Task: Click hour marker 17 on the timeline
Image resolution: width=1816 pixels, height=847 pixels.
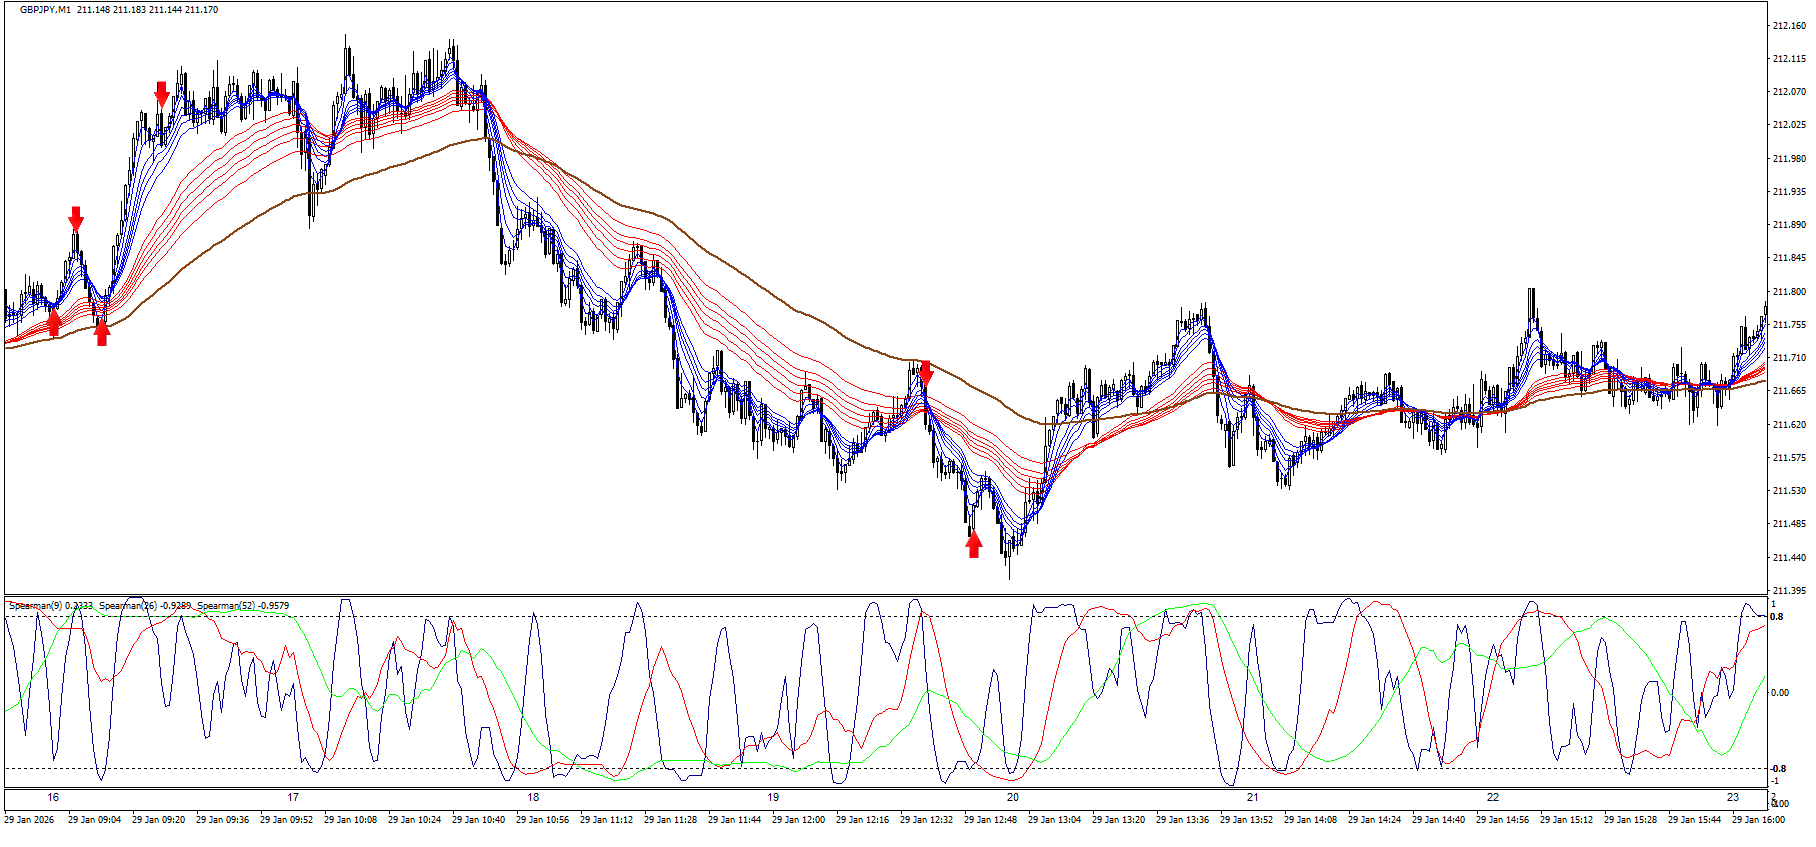Action: [293, 798]
